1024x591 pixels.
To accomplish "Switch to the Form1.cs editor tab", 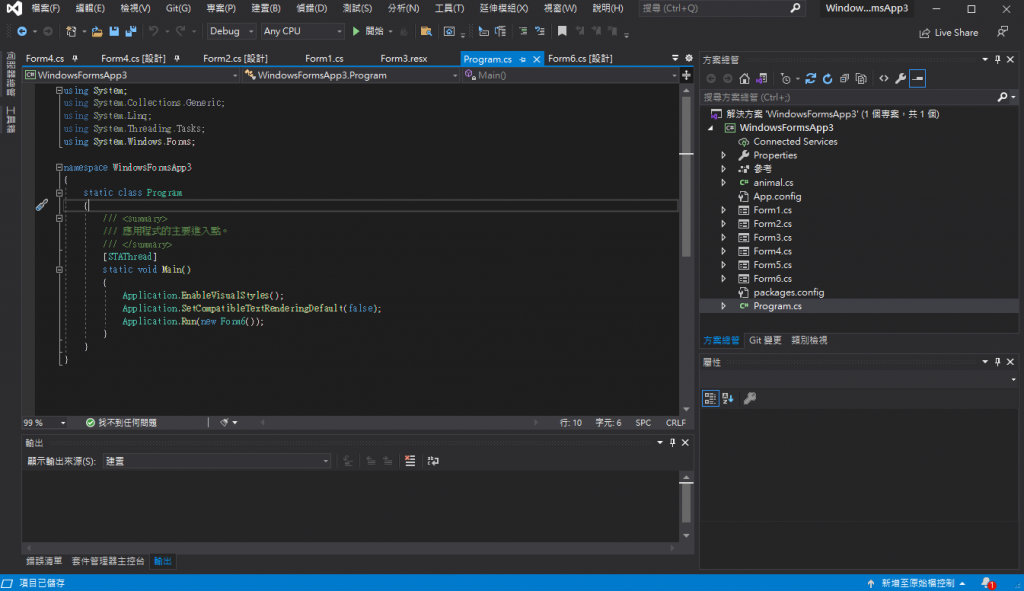I will coord(324,59).
